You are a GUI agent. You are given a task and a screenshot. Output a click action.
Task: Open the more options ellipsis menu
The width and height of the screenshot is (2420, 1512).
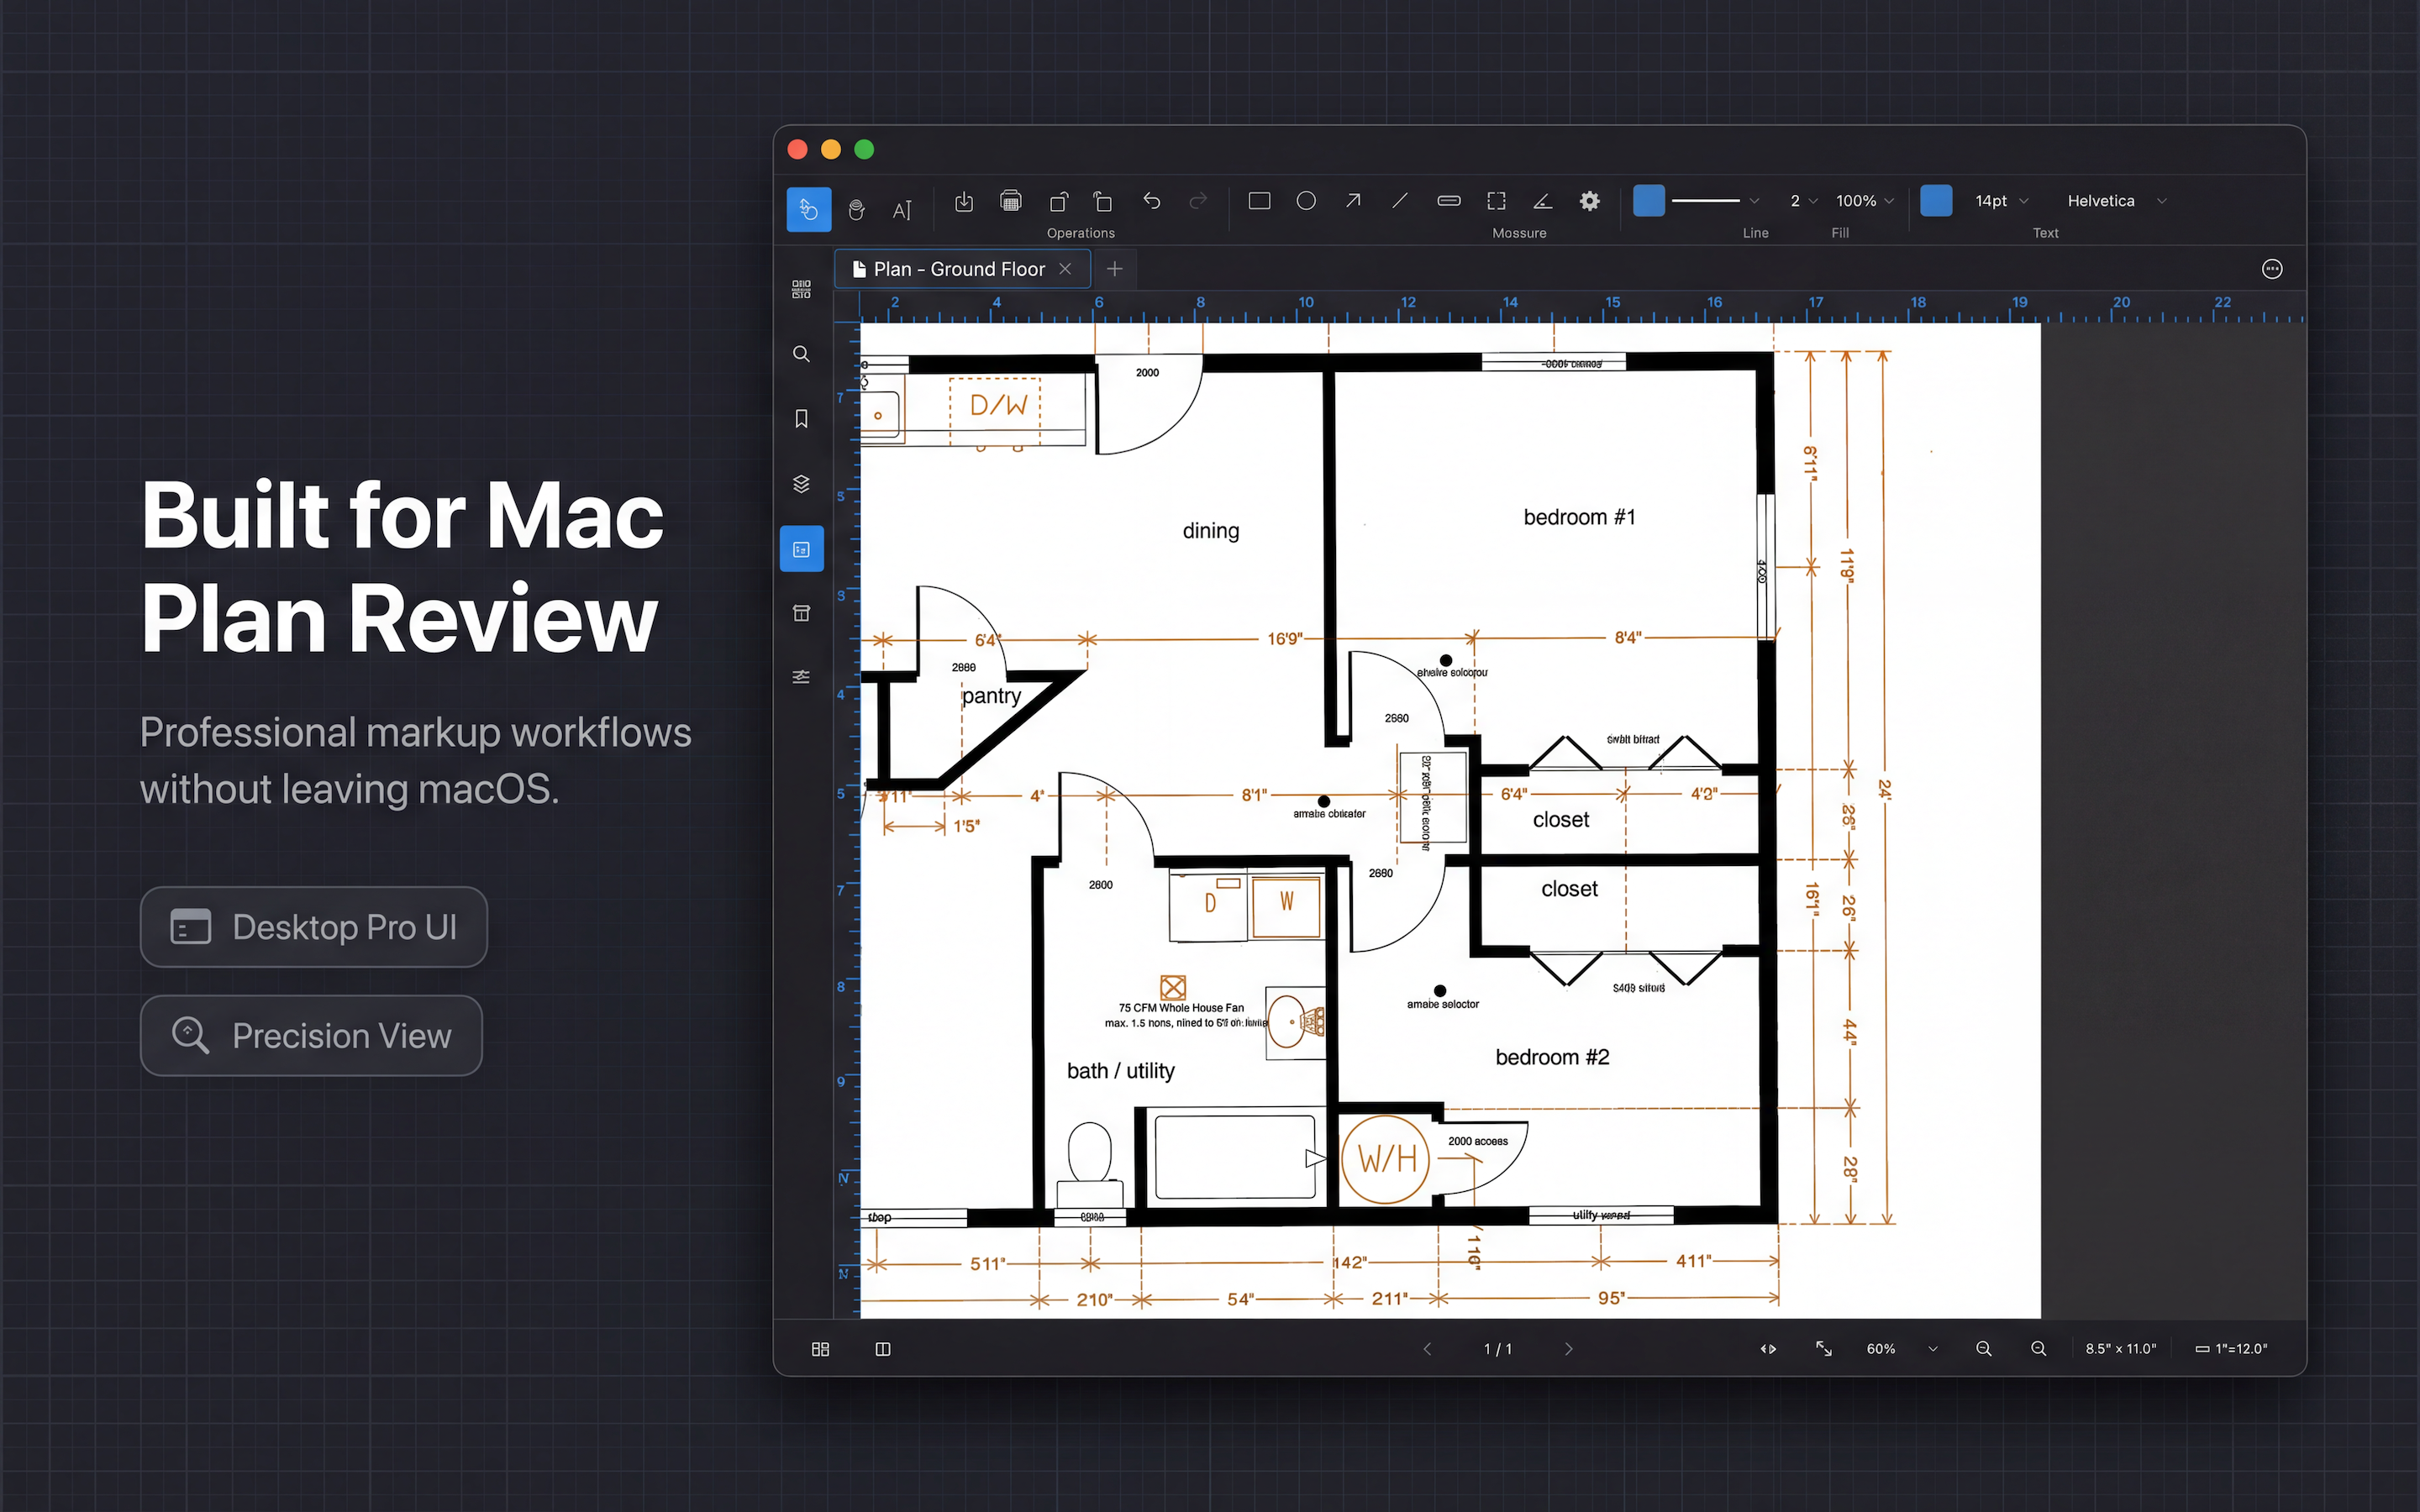click(2271, 269)
